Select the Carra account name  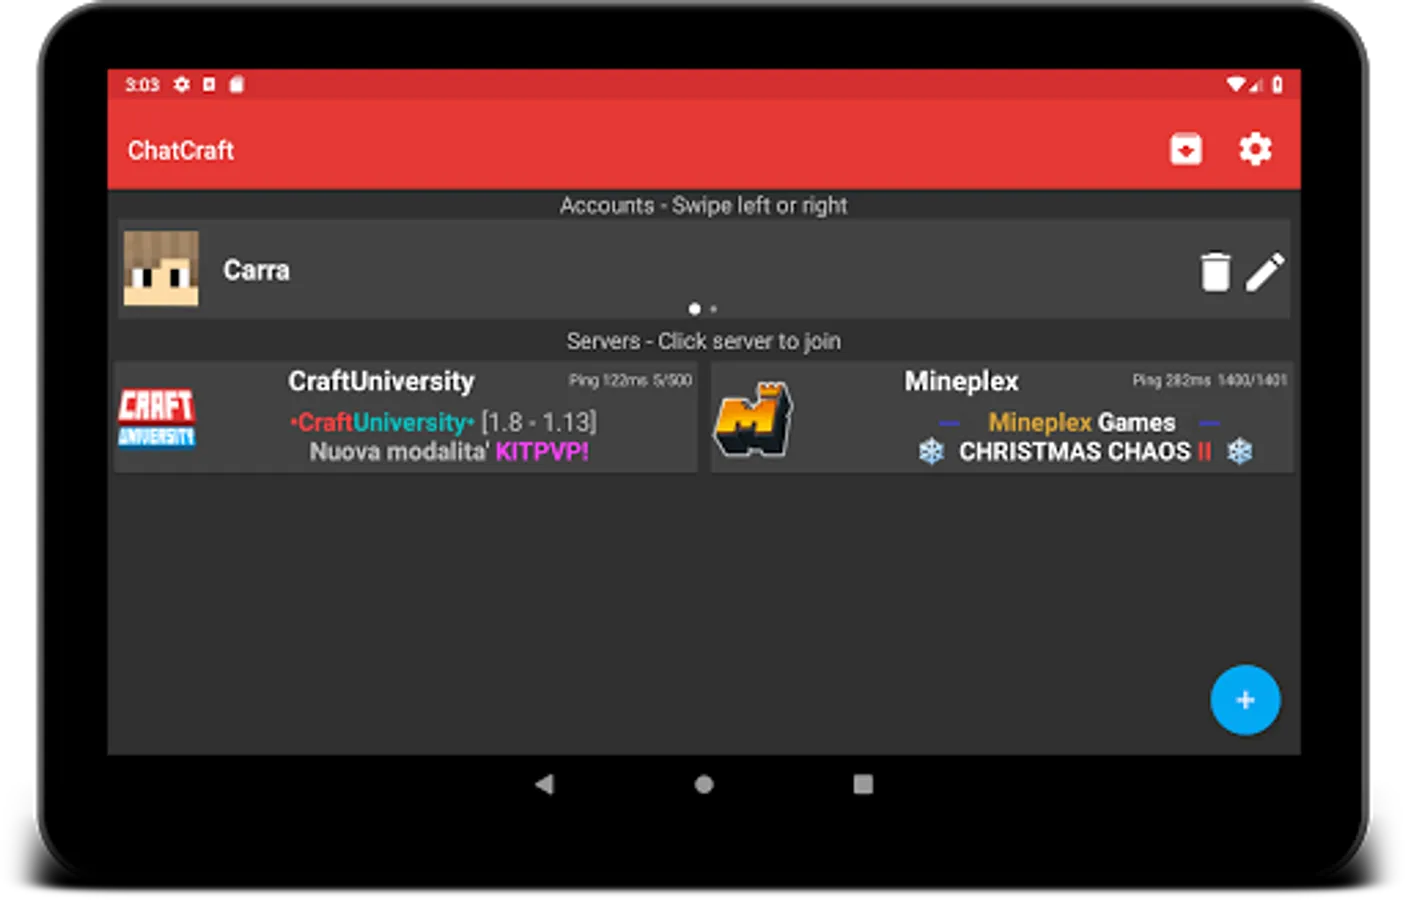point(256,270)
